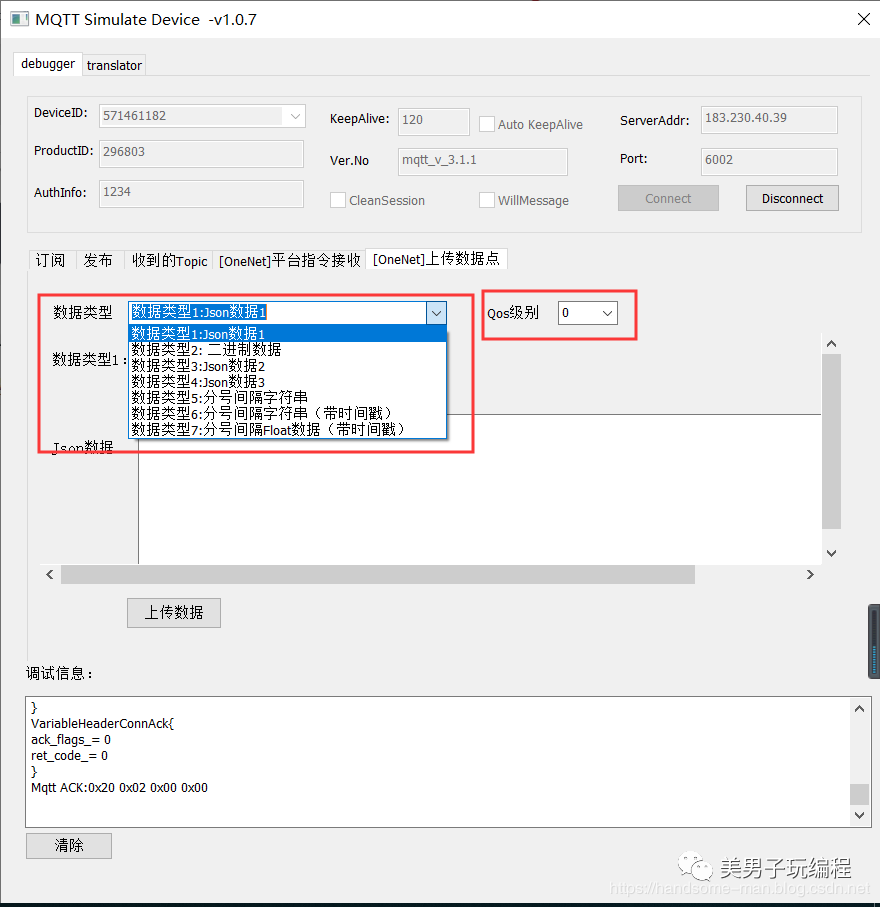Click the up arrow on the data area scrollbar
This screenshot has height=907, width=880.
831,342
